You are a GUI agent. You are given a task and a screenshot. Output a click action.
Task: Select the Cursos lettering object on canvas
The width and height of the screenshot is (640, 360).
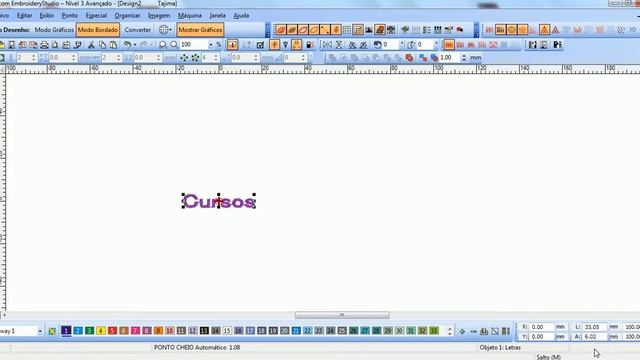coord(218,201)
